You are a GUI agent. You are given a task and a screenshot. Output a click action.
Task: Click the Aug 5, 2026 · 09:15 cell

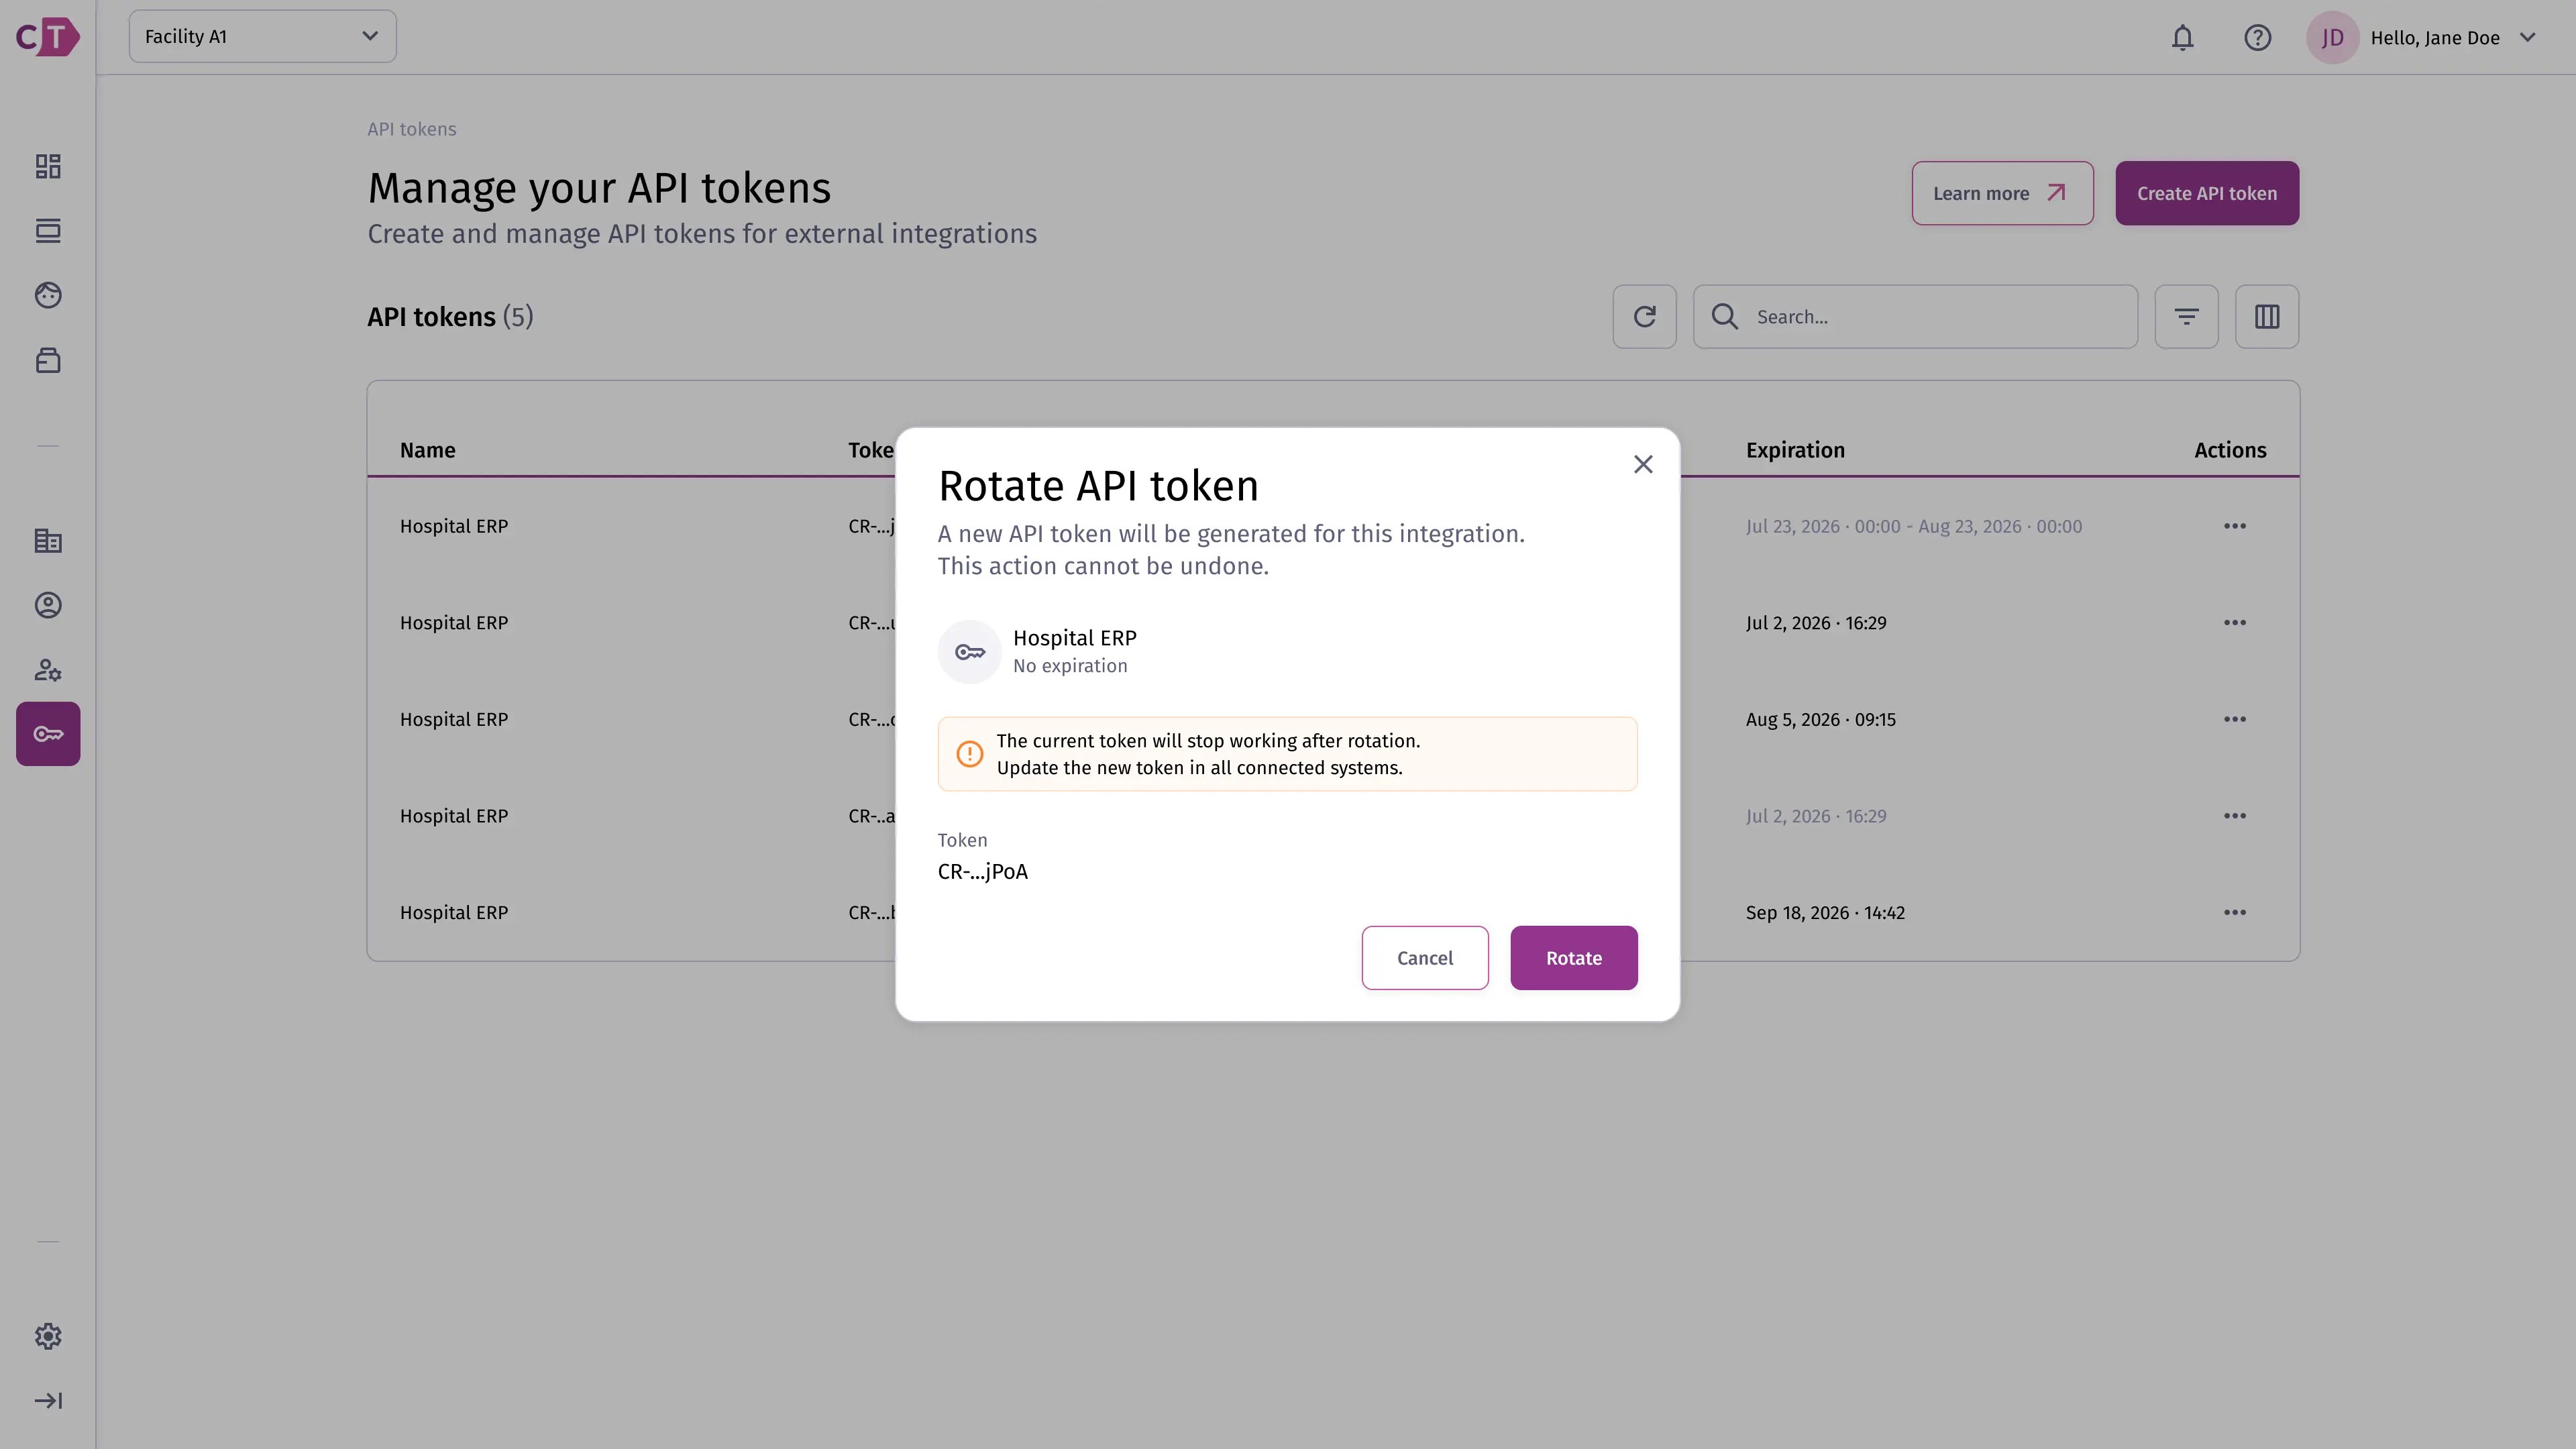point(1820,719)
